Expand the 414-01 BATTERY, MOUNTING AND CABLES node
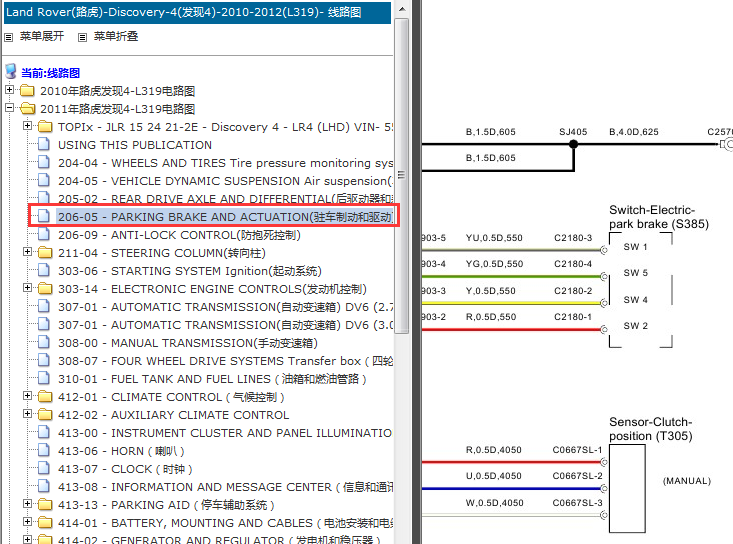733x544 pixels. 28,522
